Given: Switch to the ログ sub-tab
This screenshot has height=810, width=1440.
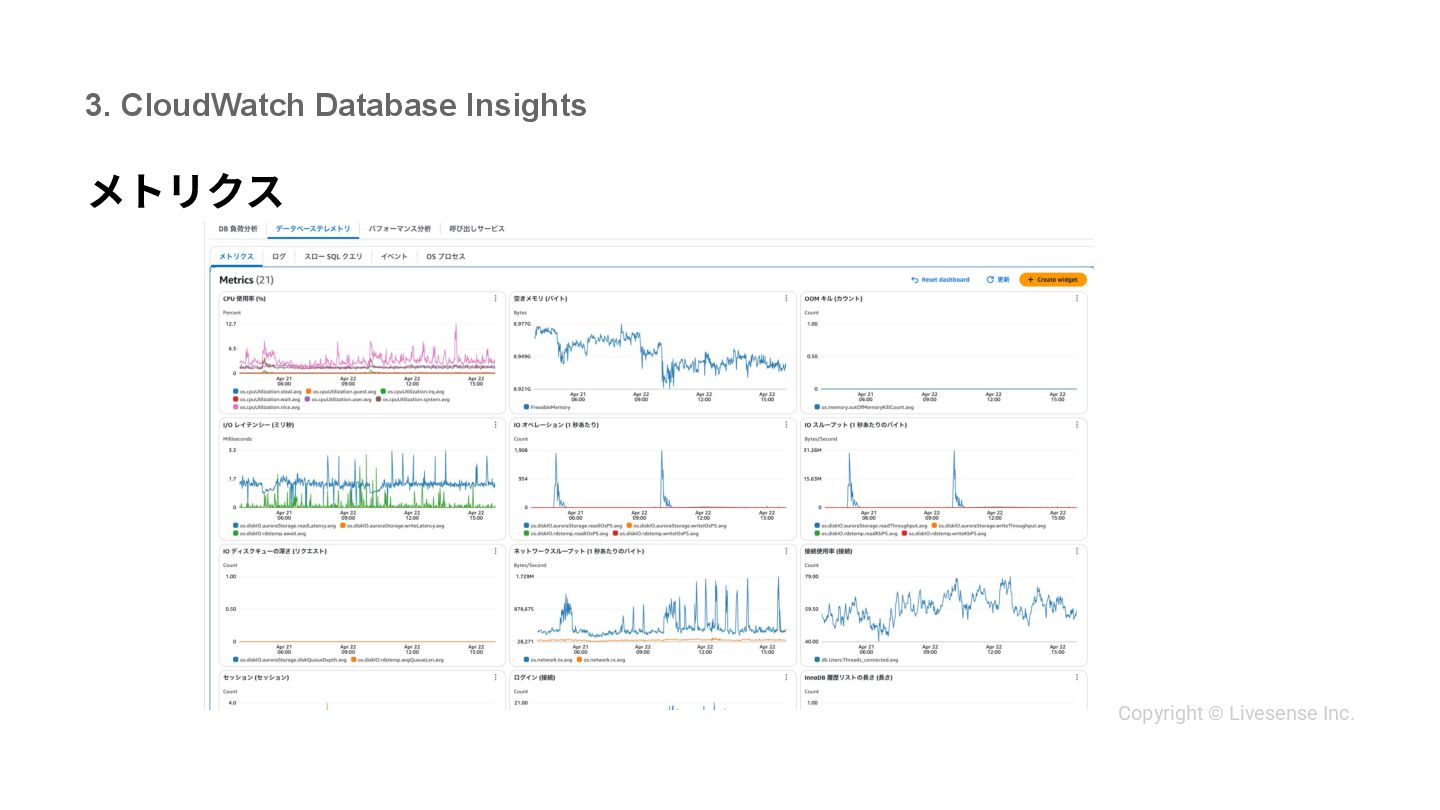Looking at the screenshot, I should pyautogui.click(x=279, y=257).
